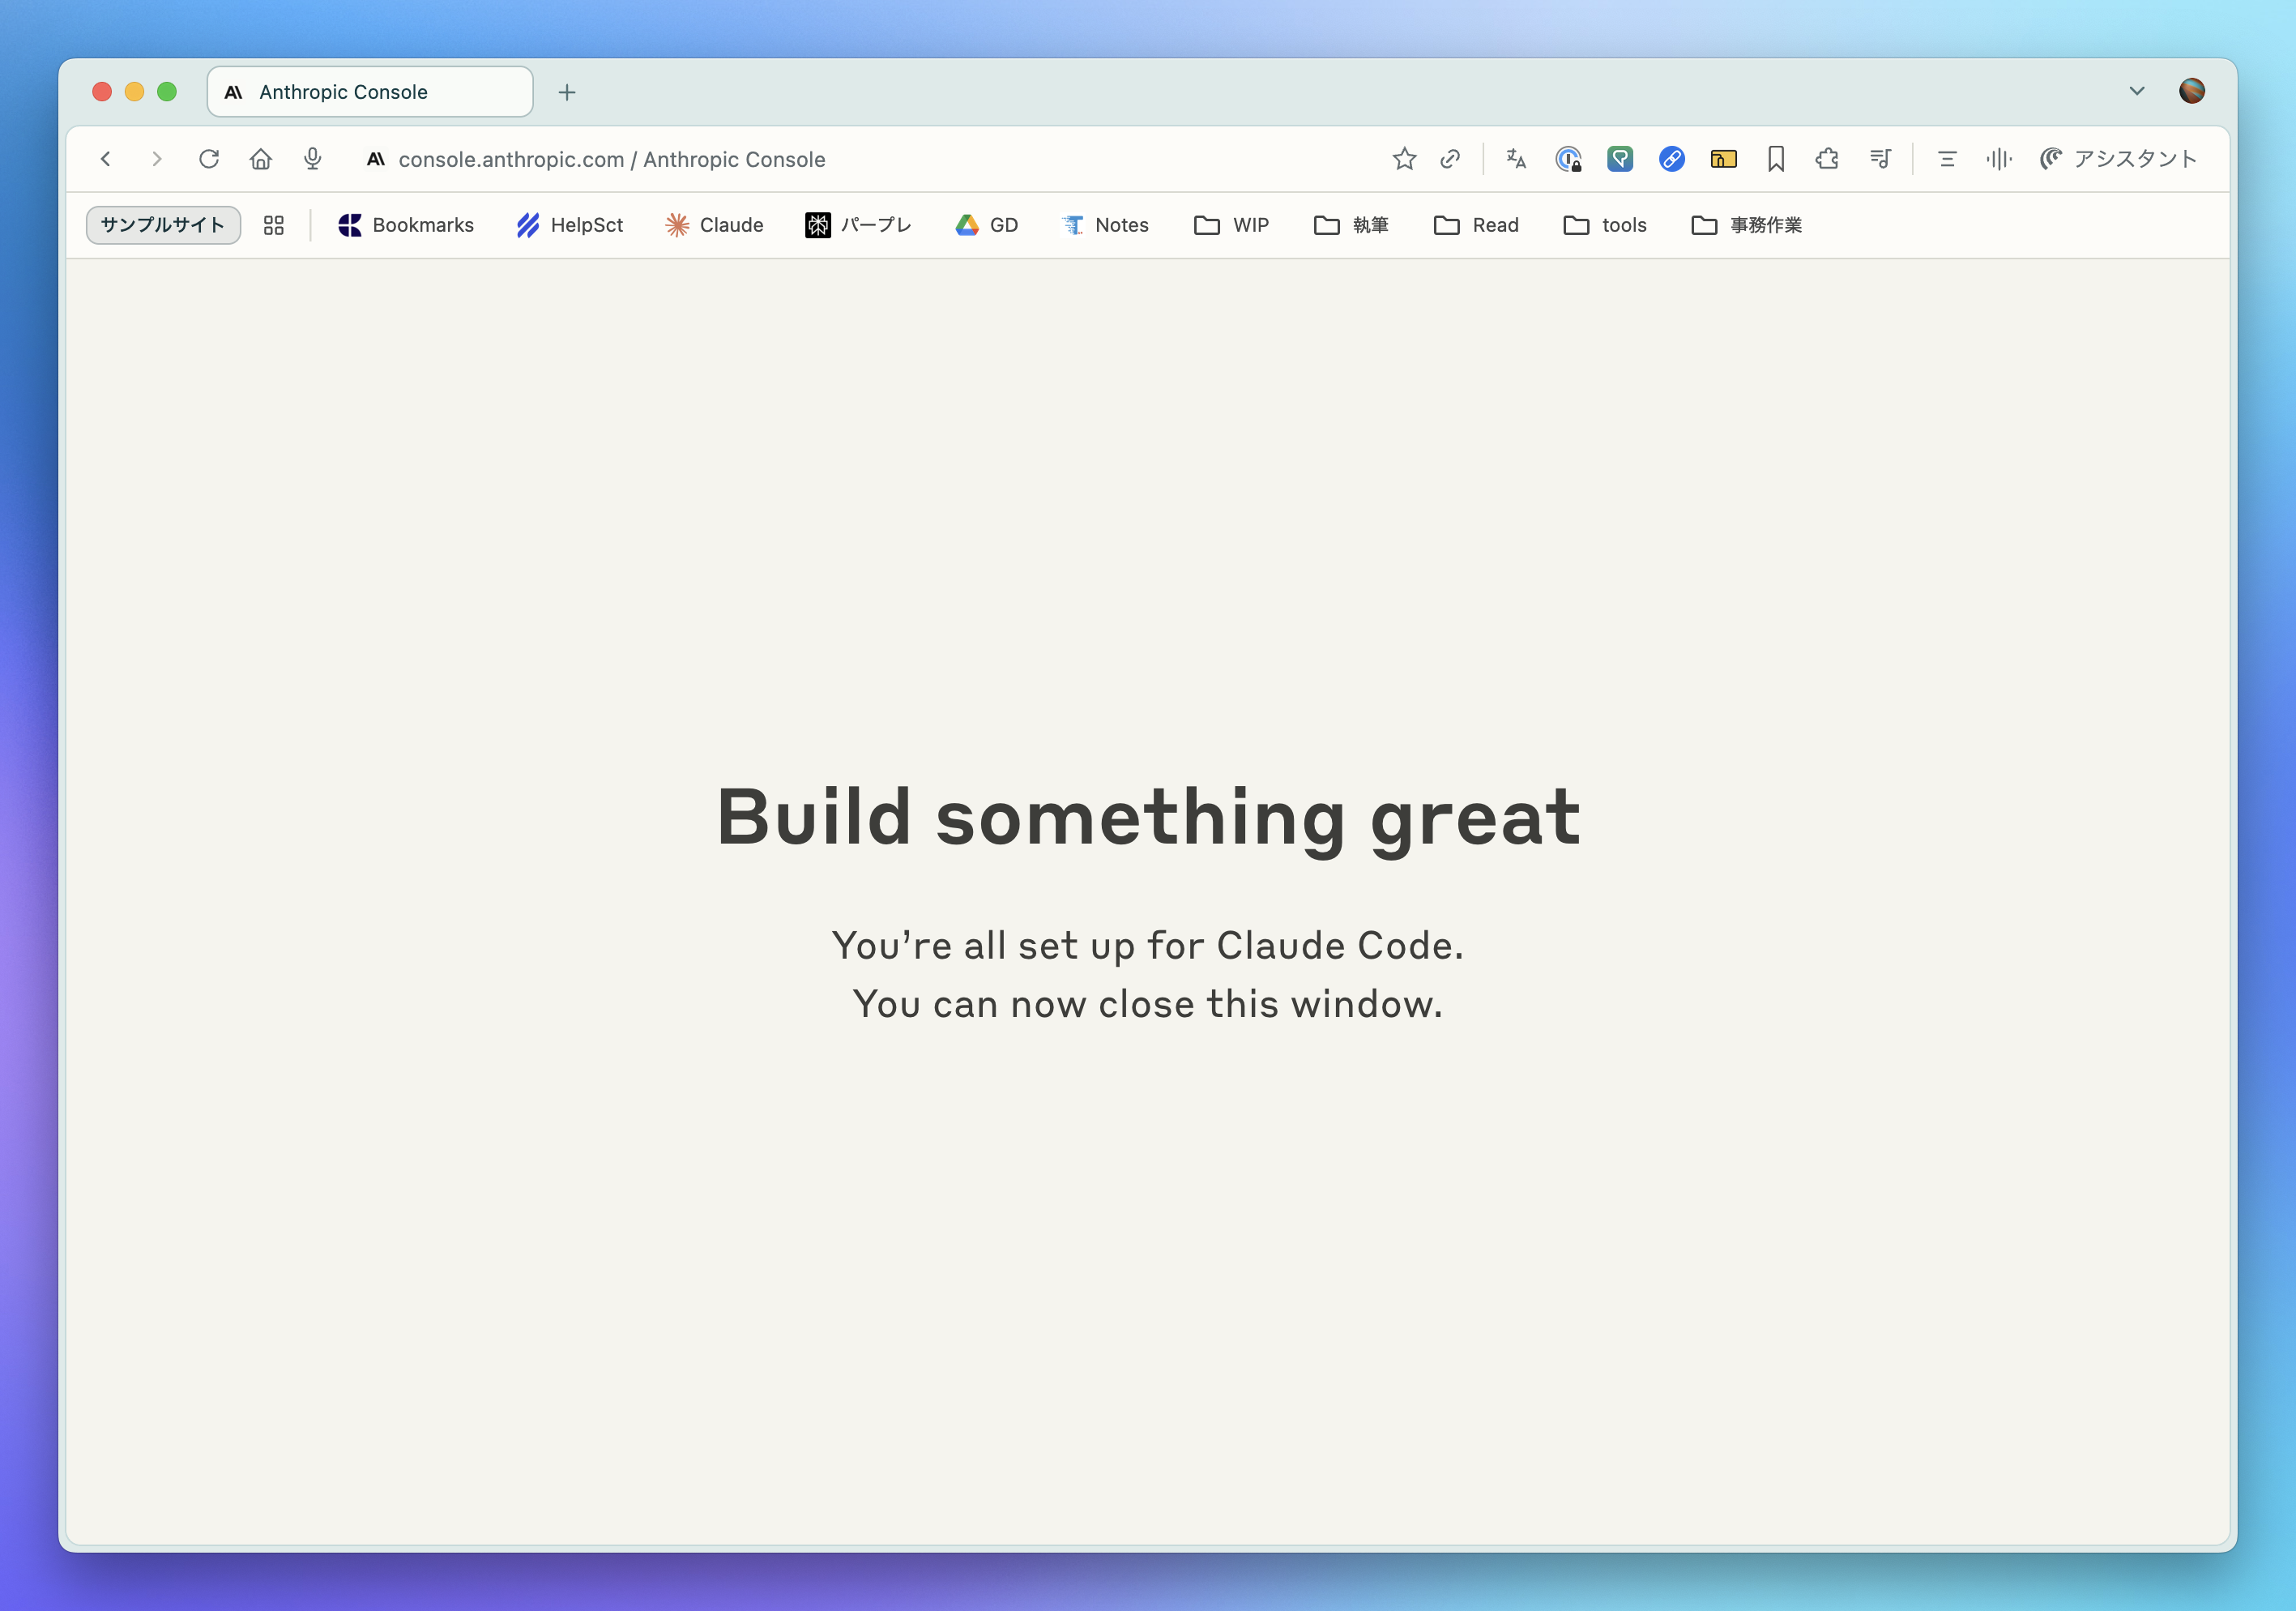Click the media control playlist icon

tap(1880, 159)
